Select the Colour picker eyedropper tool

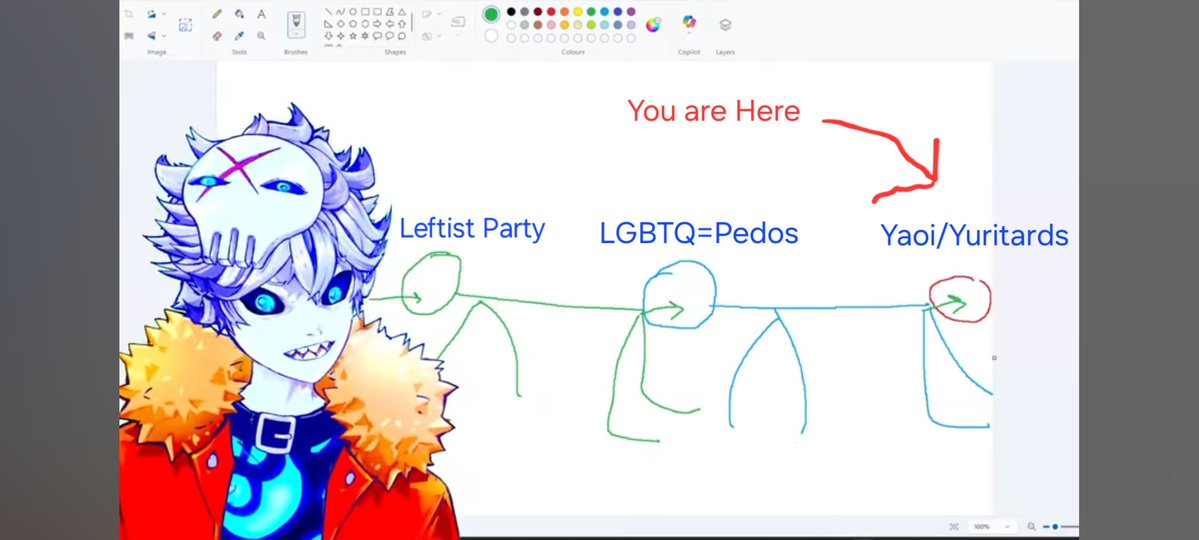click(x=239, y=36)
